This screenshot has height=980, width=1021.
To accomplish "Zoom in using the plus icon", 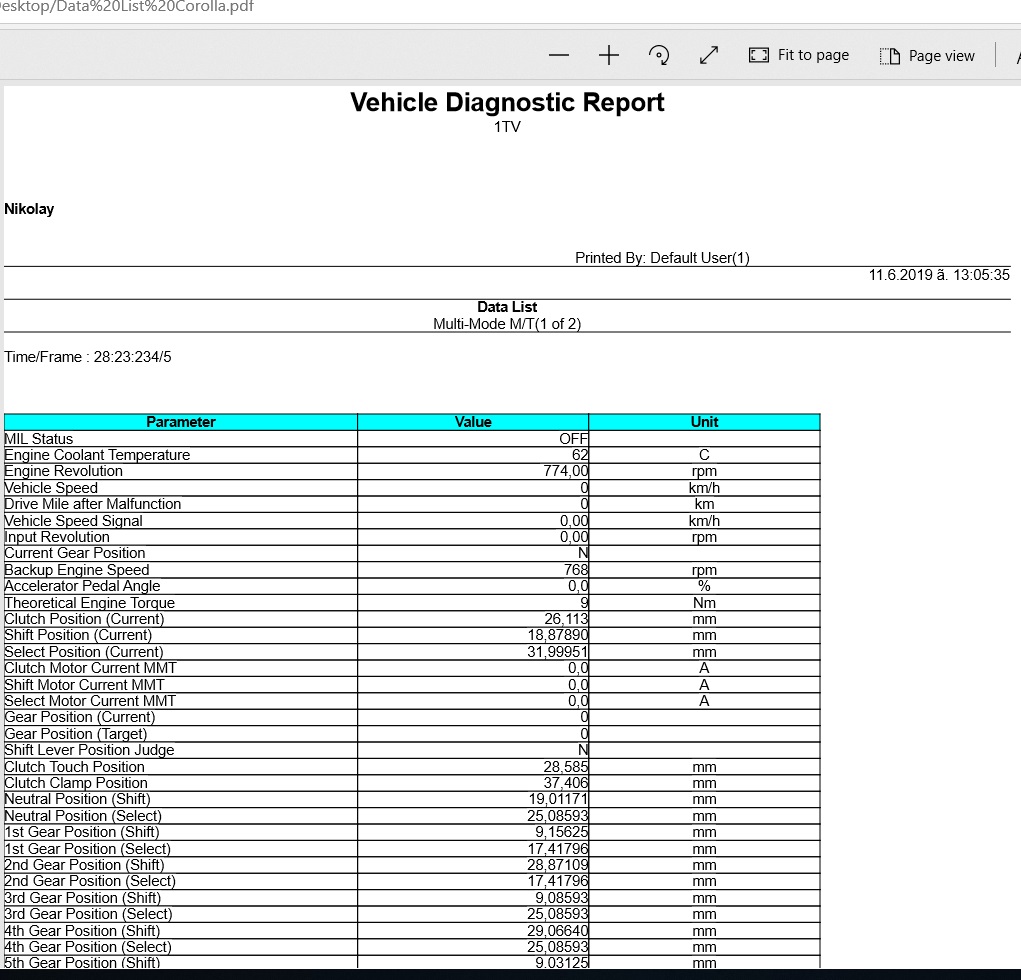I will (609, 56).
